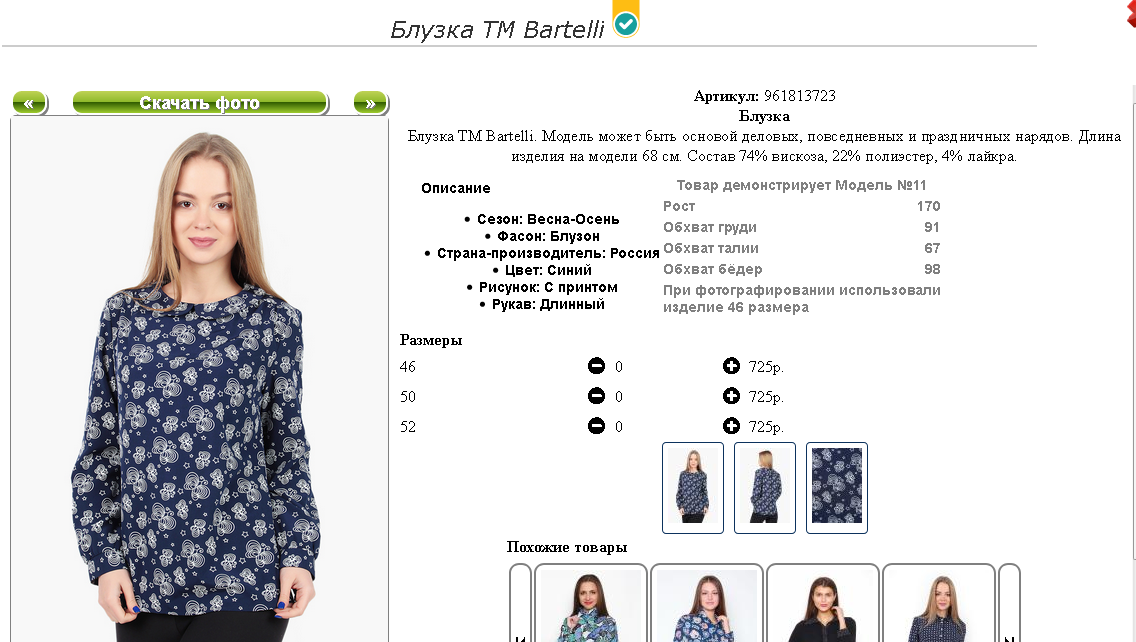Open second similar product with blue floral blouse
Screen dimensions: 1136x642
pyautogui.click(x=707, y=604)
